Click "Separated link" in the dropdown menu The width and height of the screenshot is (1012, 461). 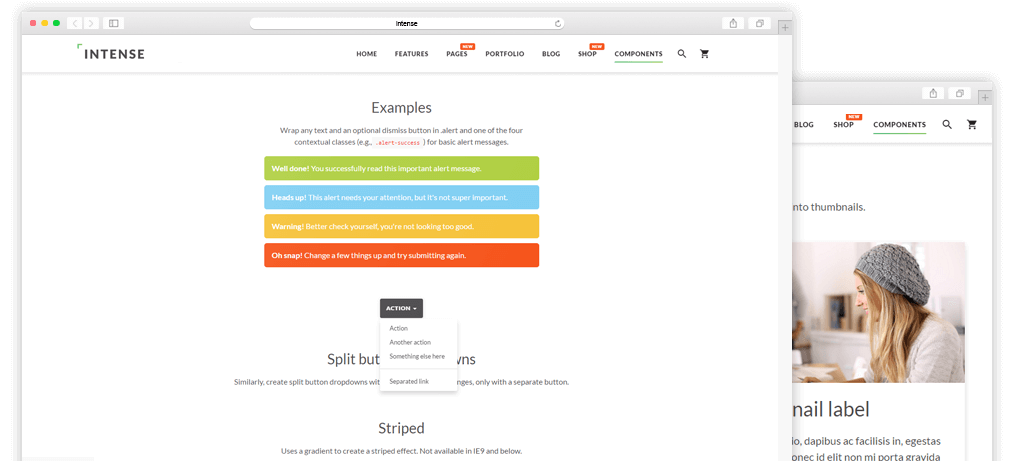(x=409, y=381)
